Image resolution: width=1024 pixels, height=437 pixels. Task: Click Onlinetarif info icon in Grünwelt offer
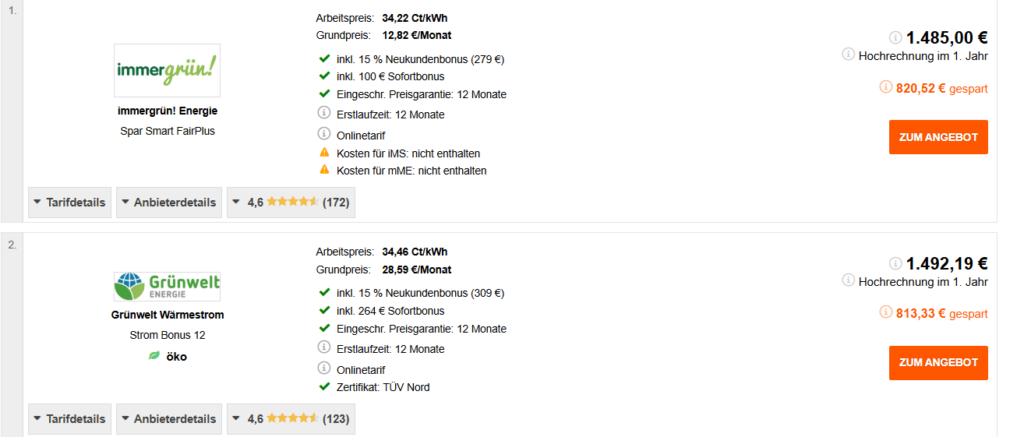point(324,367)
